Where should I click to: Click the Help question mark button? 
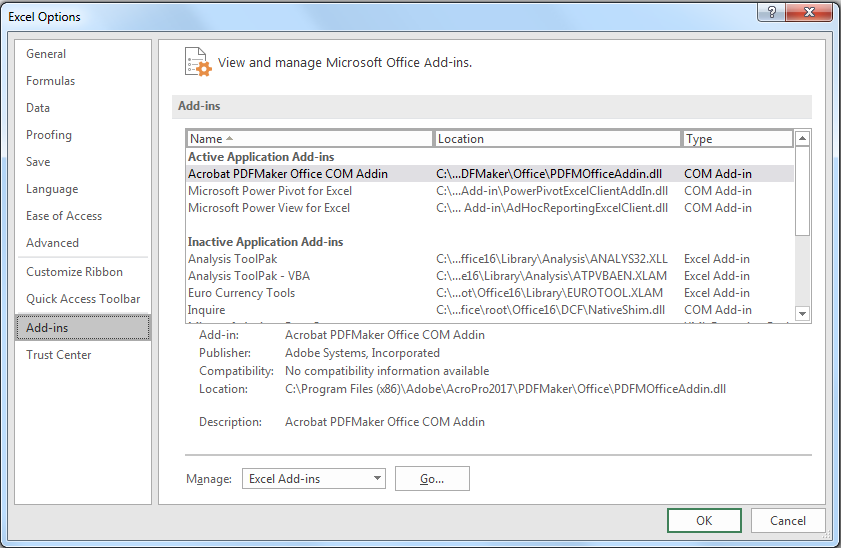772,12
